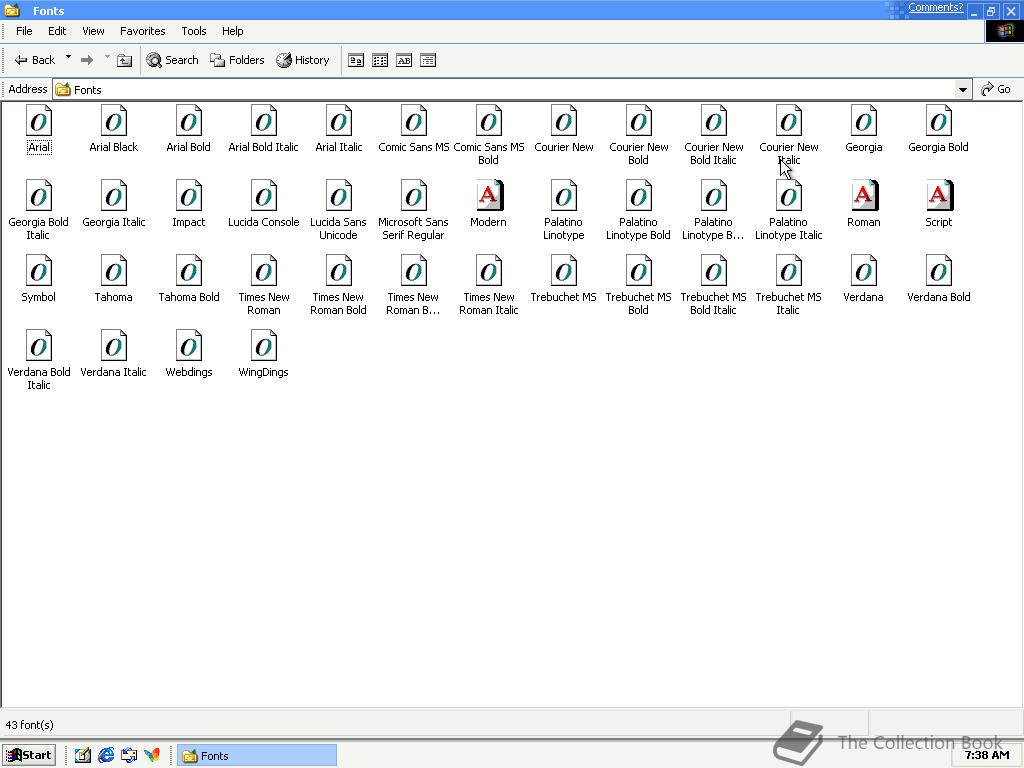Click the quick launch notepad icon
Screen dimensions: 1024x768
point(83,756)
